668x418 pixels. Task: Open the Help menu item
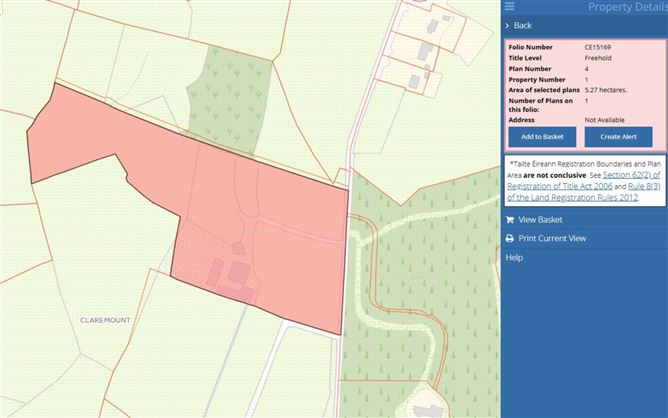pyautogui.click(x=514, y=258)
